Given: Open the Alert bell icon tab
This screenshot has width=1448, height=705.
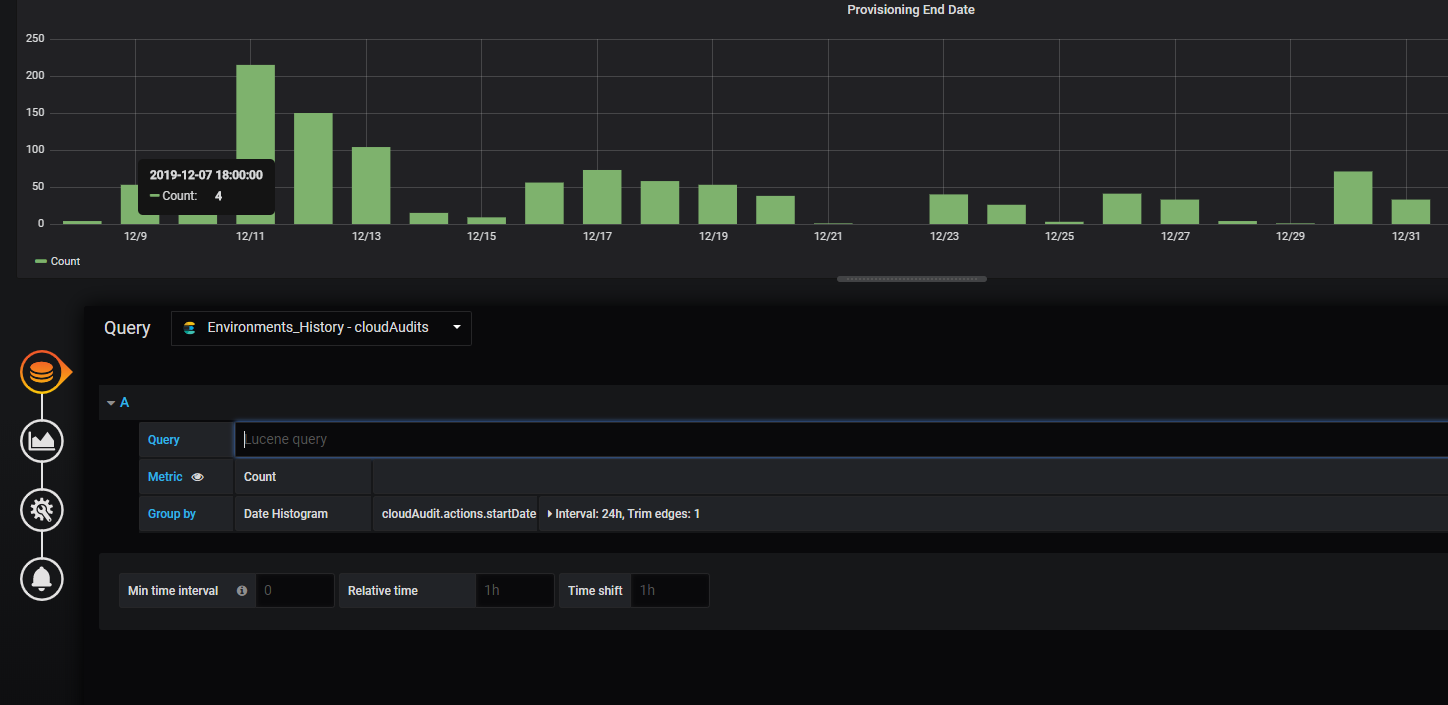Looking at the screenshot, I should (x=42, y=578).
